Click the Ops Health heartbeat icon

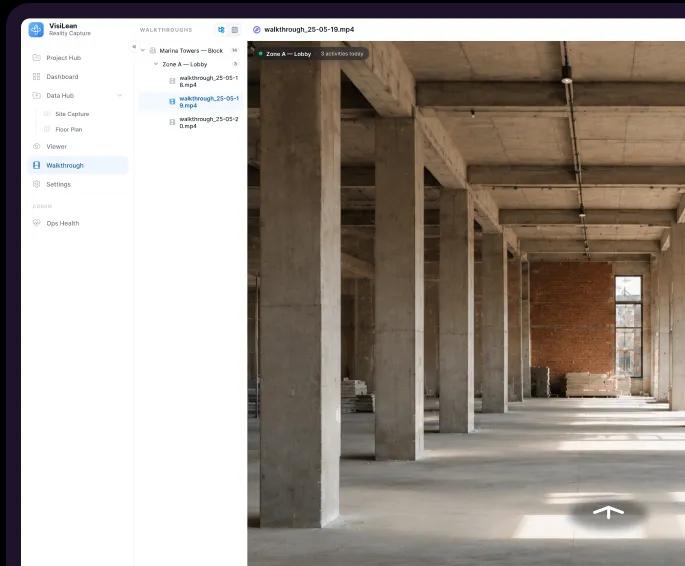(x=37, y=223)
